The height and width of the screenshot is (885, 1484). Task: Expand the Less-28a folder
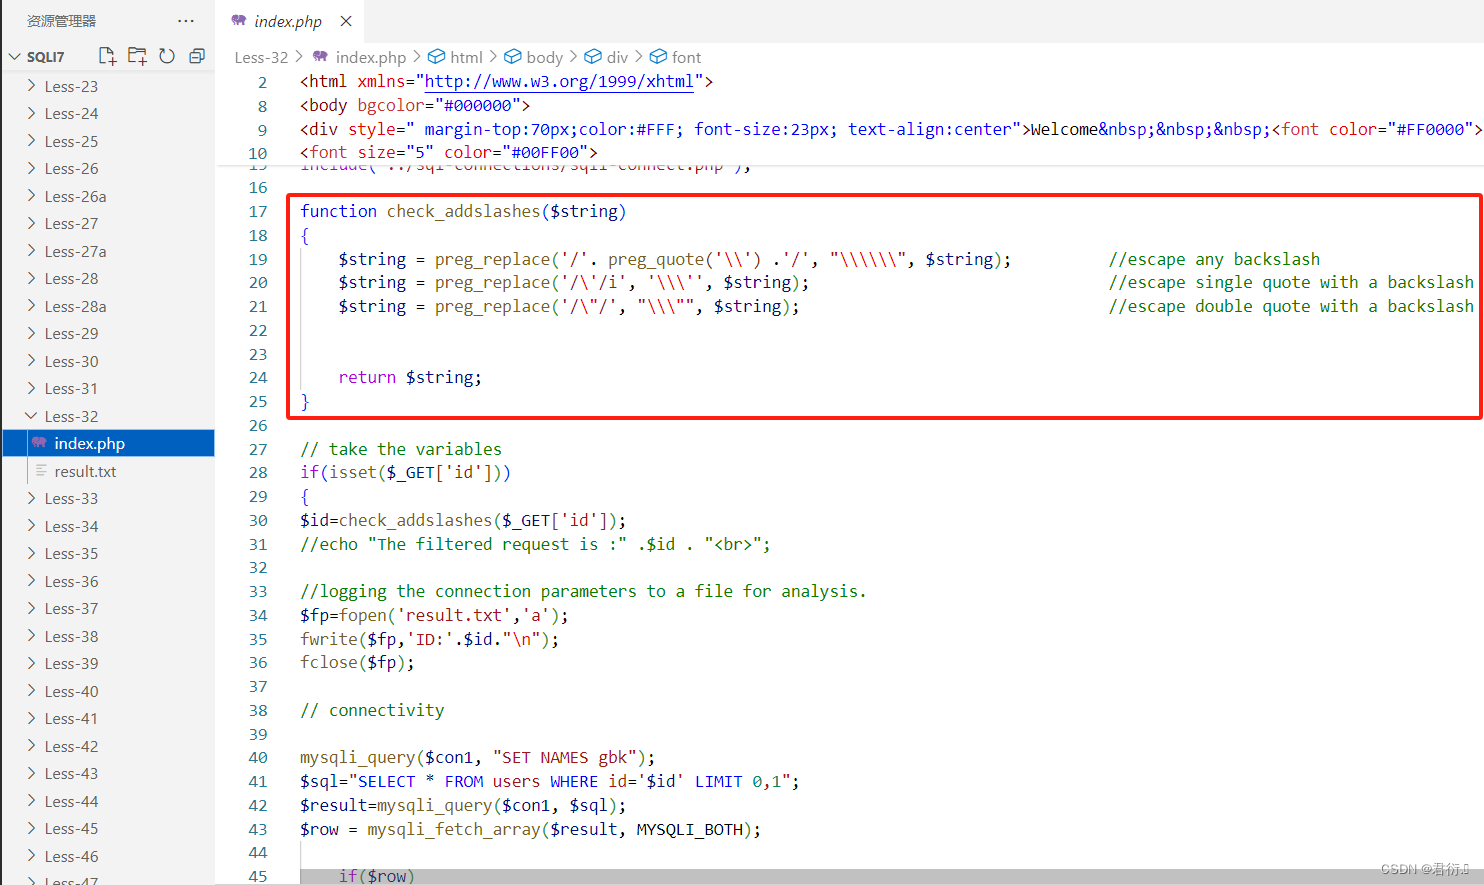tap(107, 306)
